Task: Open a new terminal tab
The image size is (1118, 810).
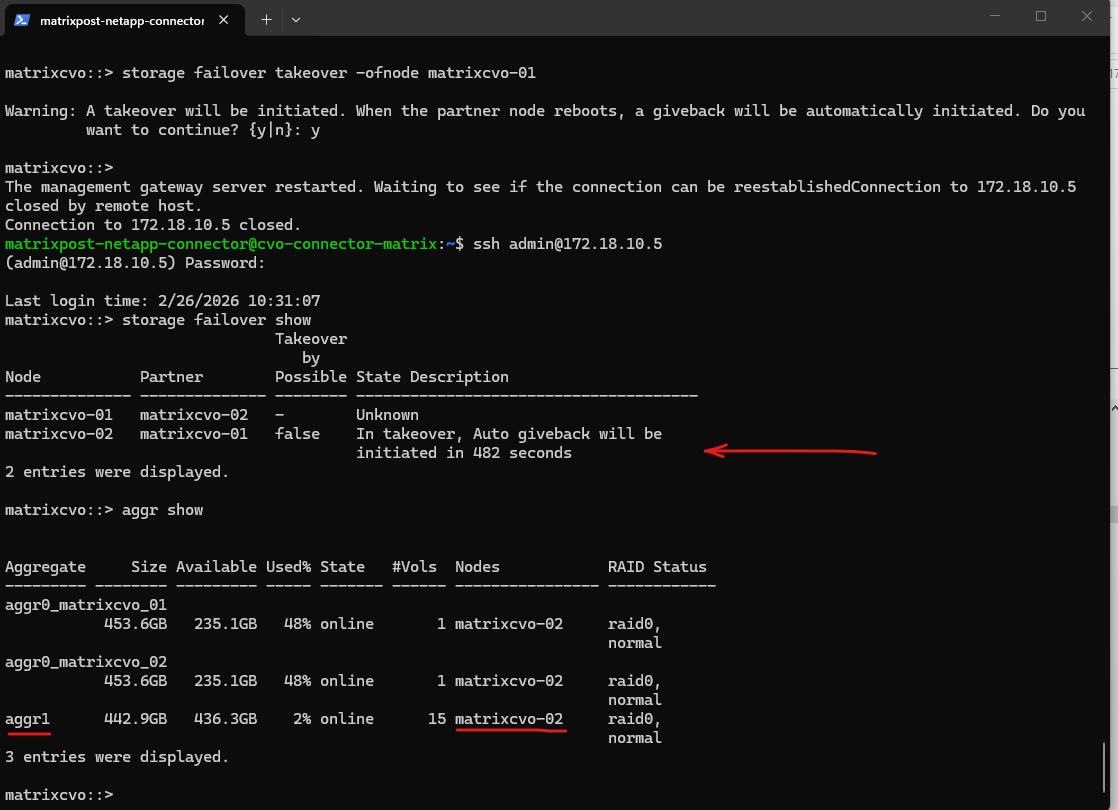Action: click(266, 20)
